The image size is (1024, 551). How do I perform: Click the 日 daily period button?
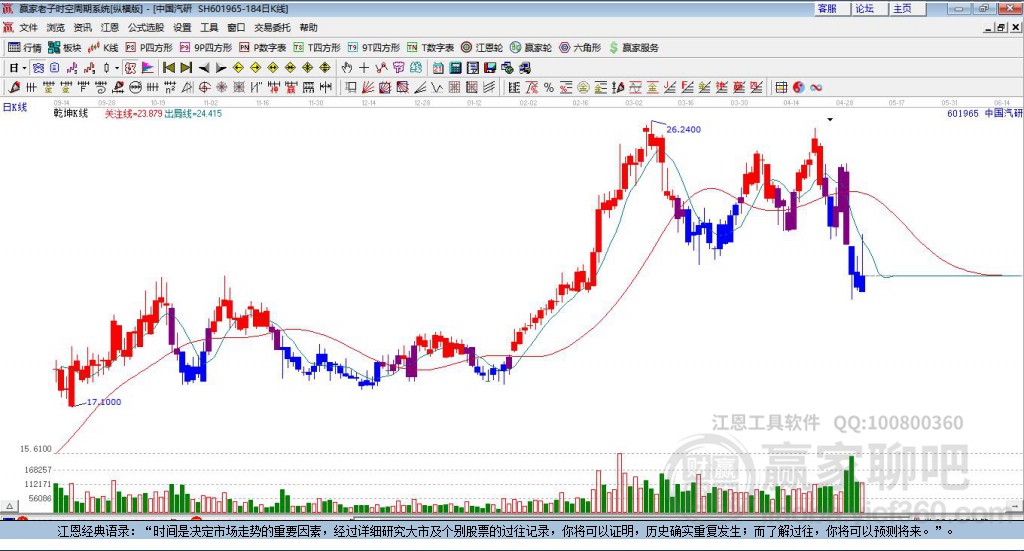tap(14, 68)
